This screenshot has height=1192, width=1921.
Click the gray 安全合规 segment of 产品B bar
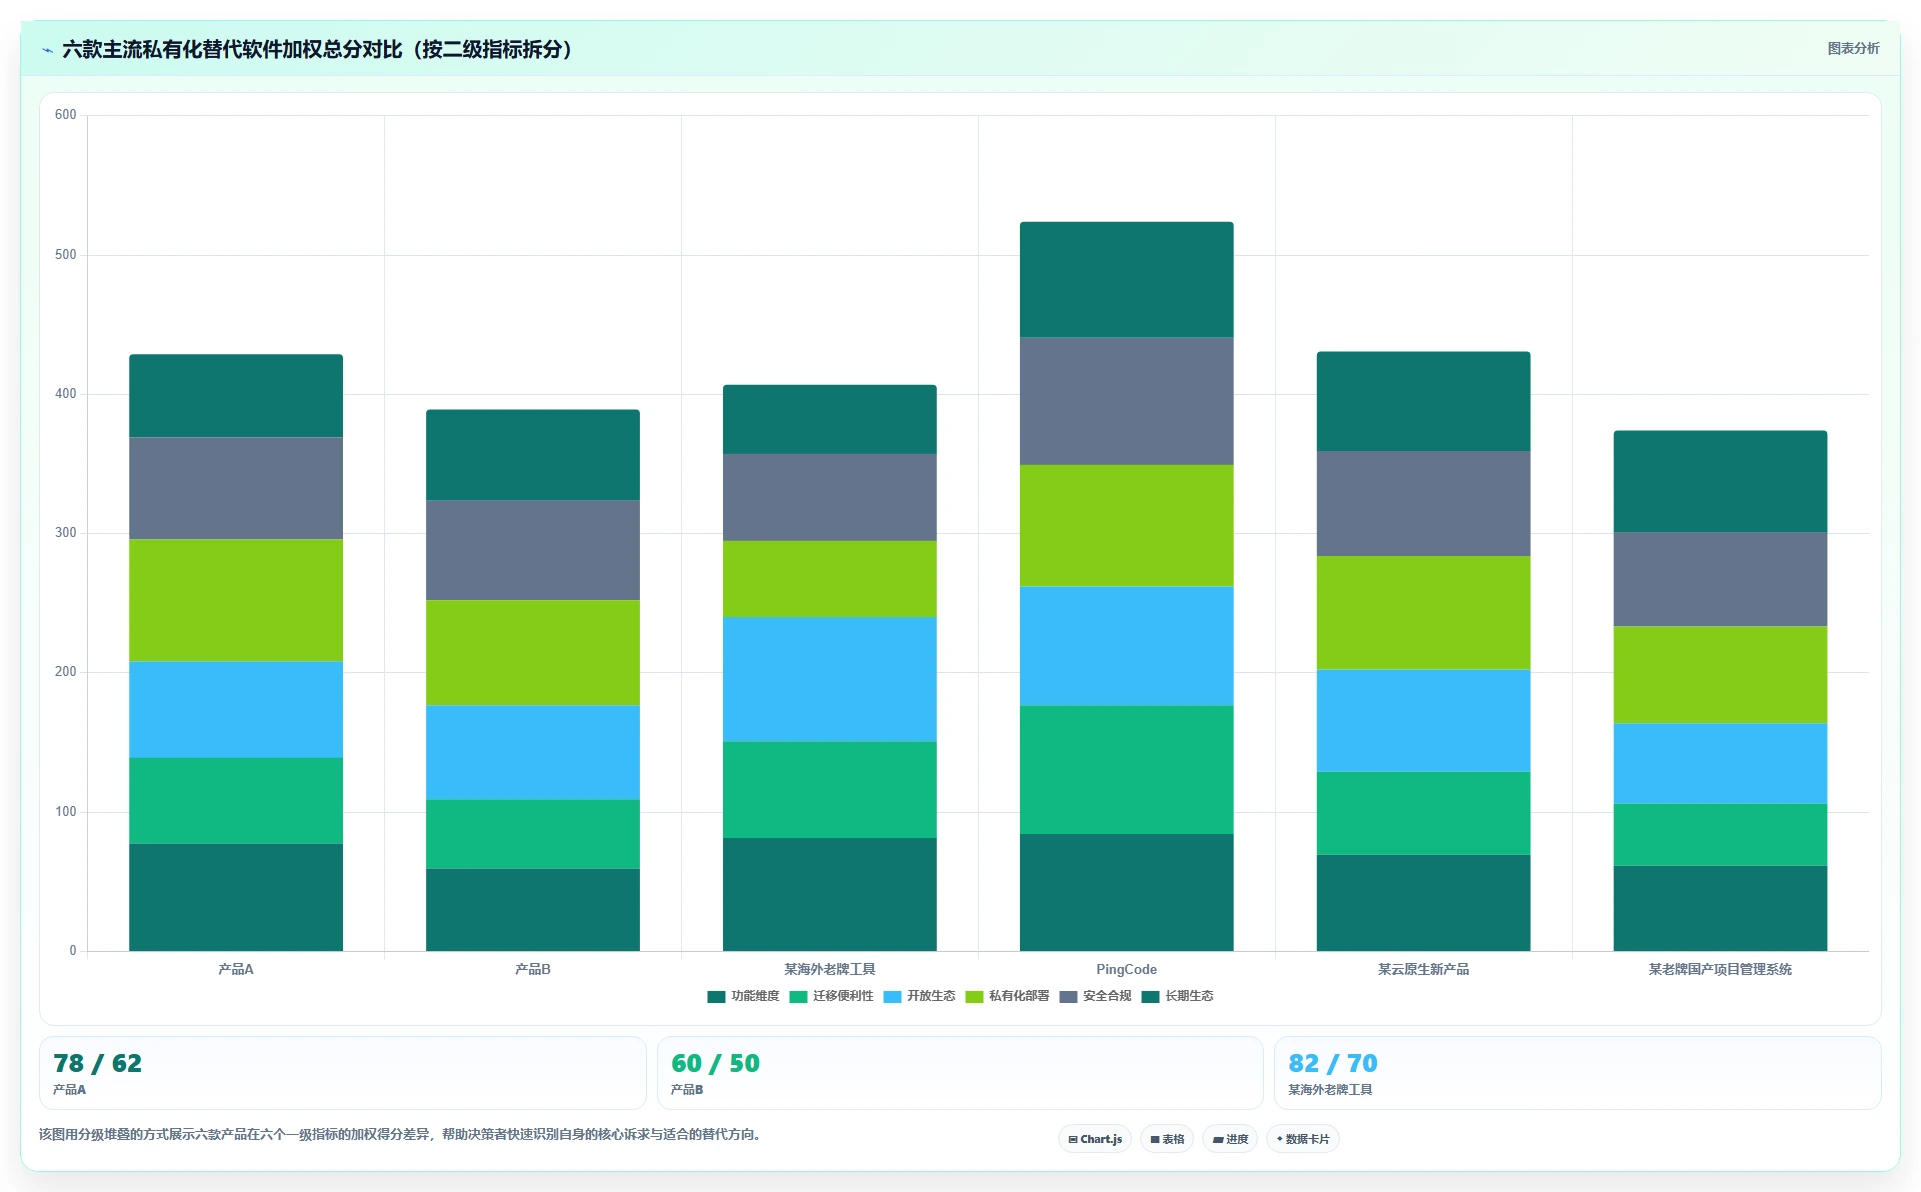click(x=533, y=551)
